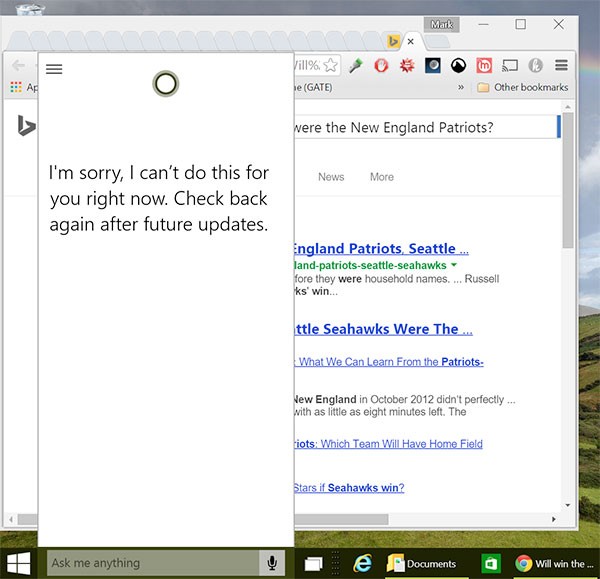Click the Cortana circle icon
This screenshot has width=600, height=579.
(x=166, y=84)
